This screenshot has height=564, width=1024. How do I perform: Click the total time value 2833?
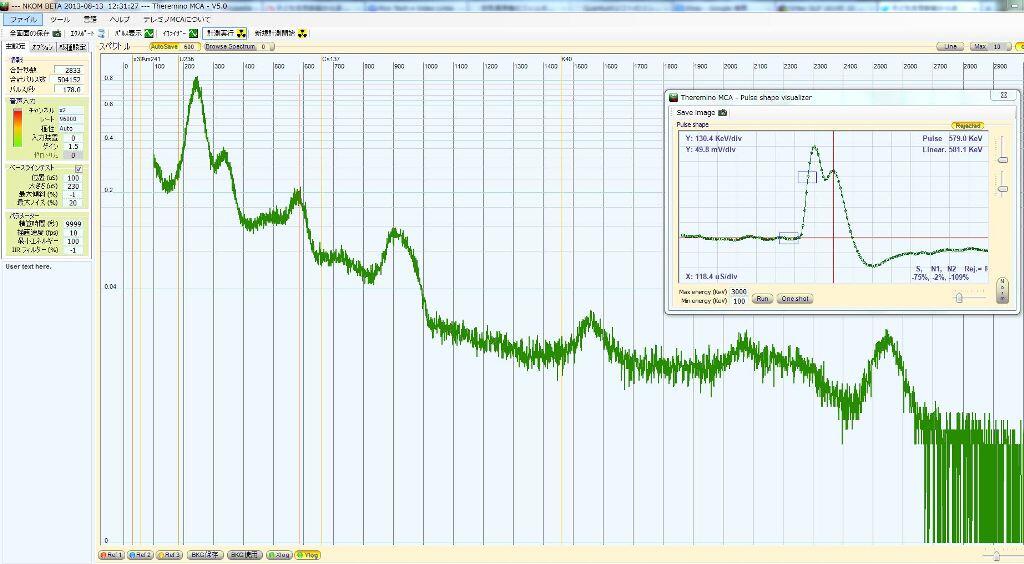[69, 70]
